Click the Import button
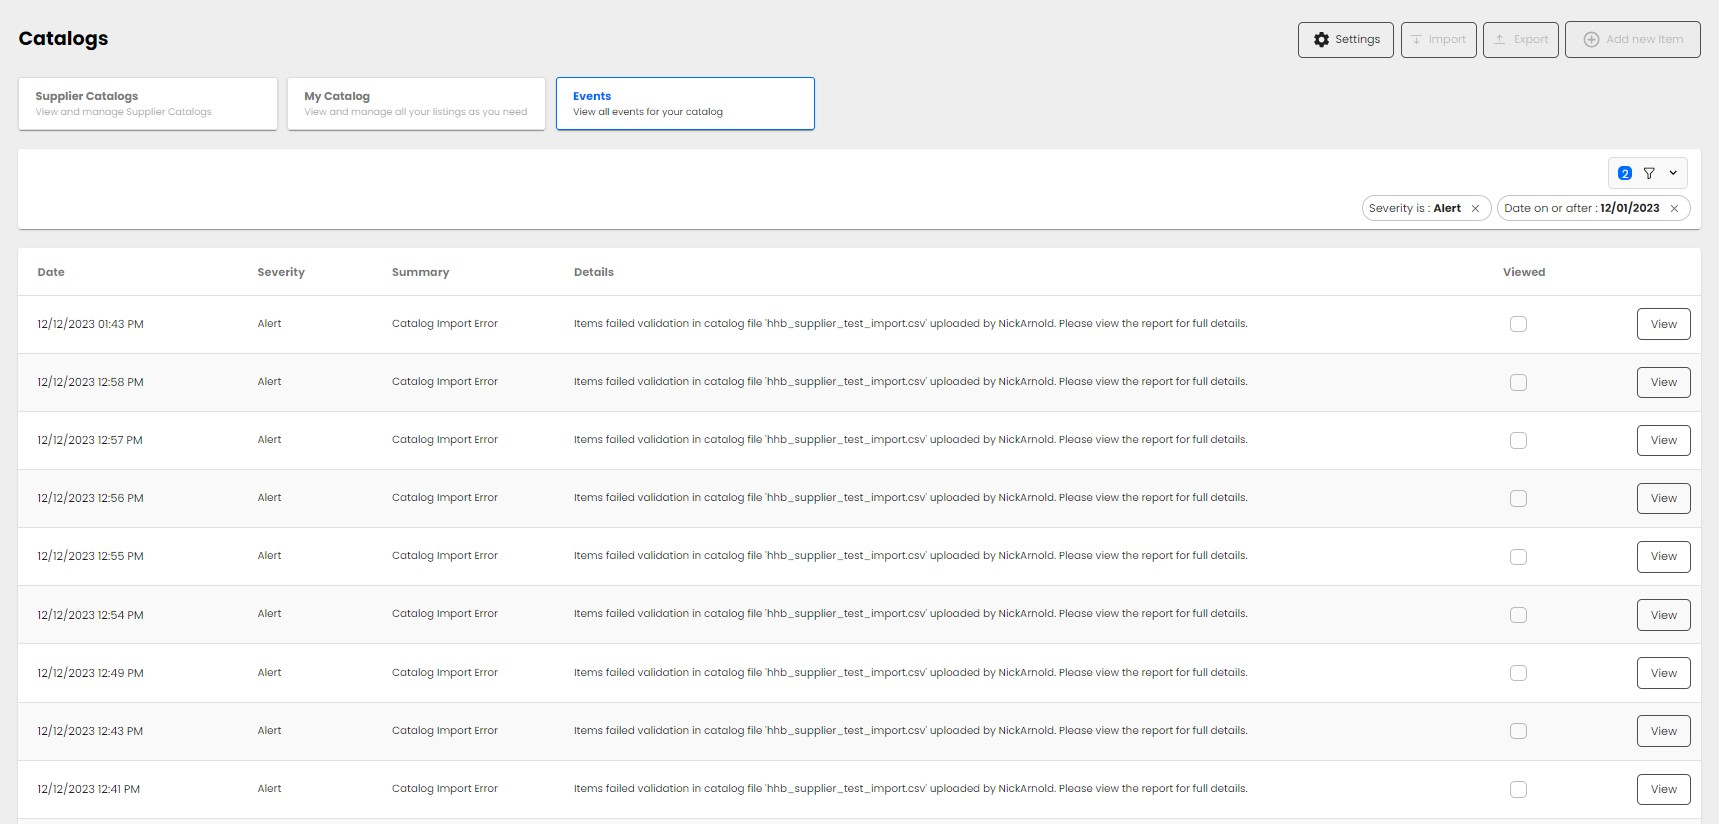 point(1438,40)
